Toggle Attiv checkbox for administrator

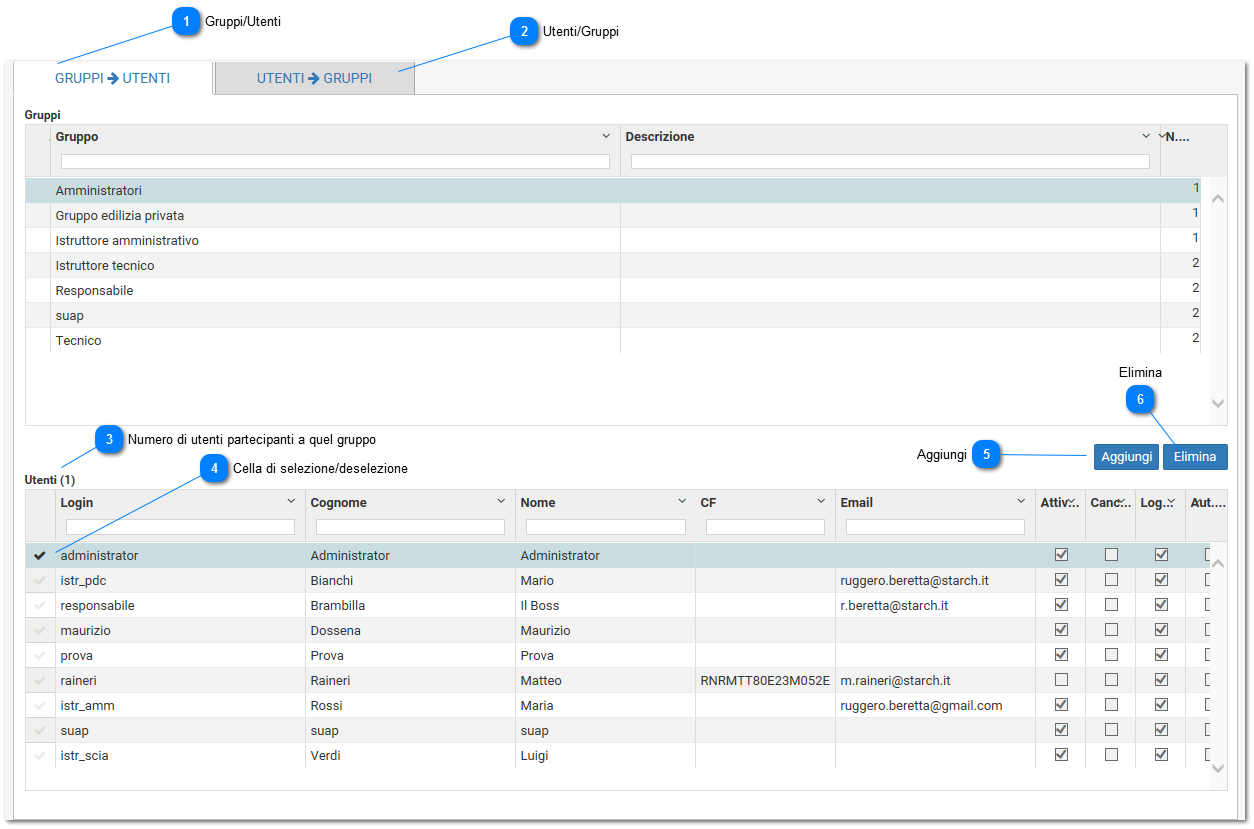coord(1061,554)
